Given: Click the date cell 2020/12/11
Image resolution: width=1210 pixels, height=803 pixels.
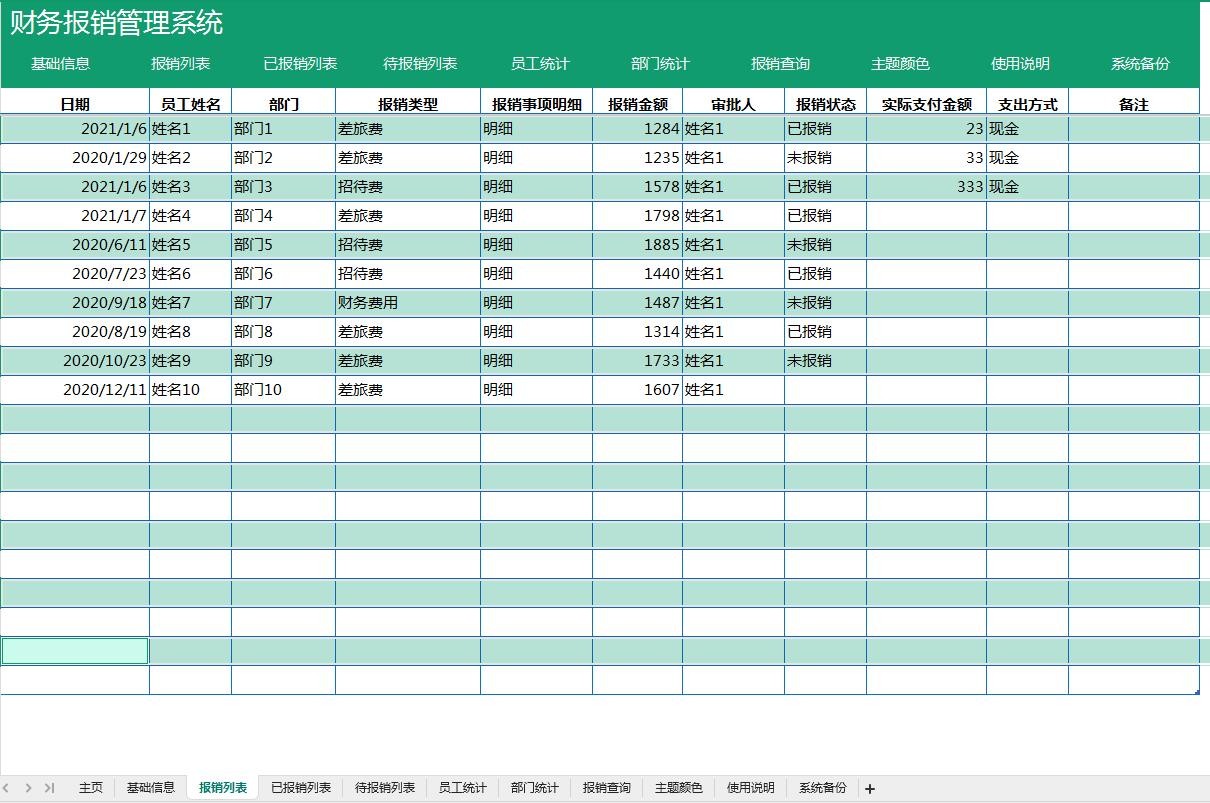Looking at the screenshot, I should coord(75,390).
